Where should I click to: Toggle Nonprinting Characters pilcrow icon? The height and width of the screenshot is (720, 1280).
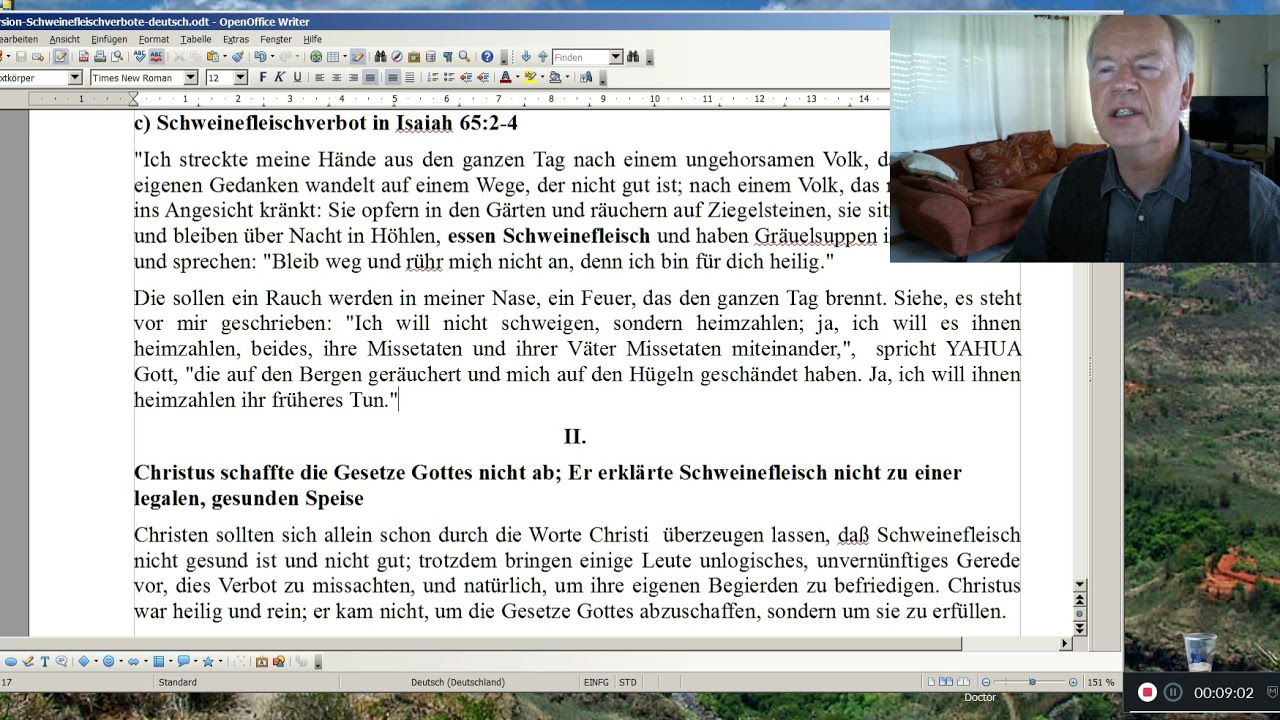(x=448, y=57)
